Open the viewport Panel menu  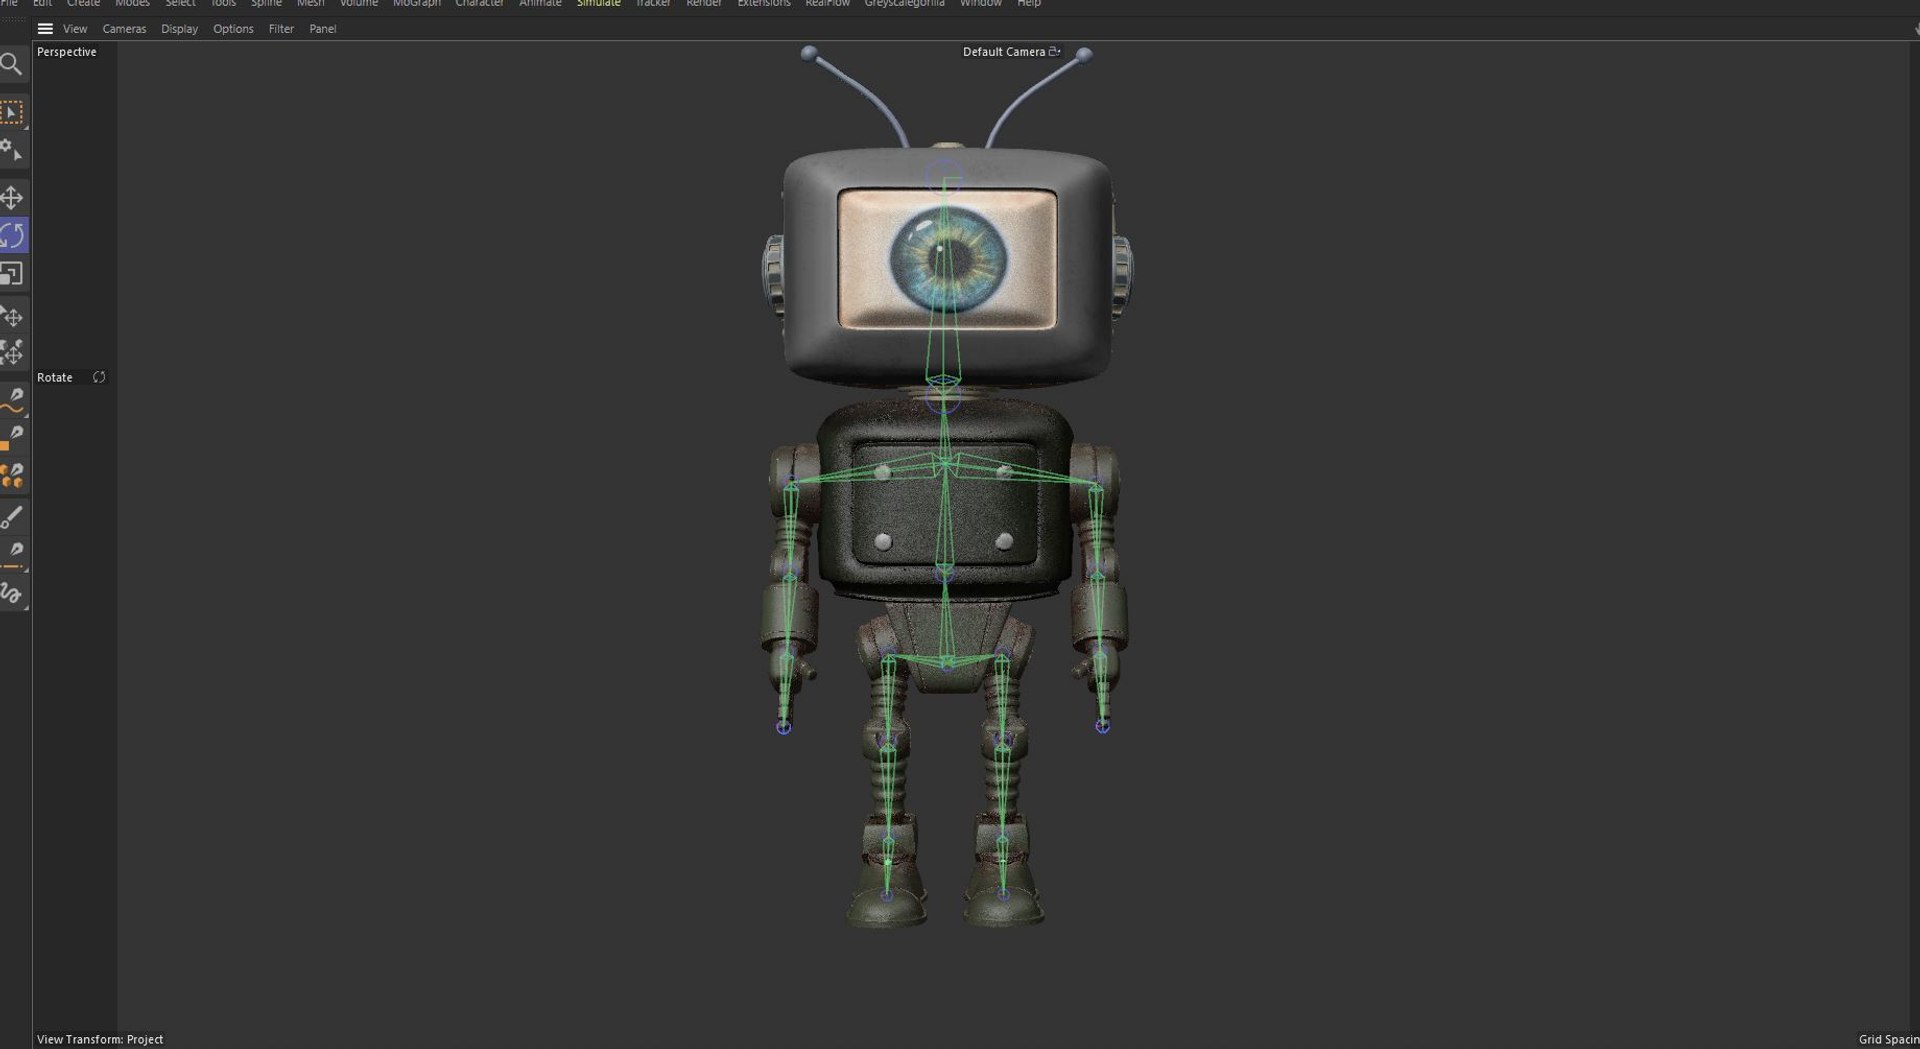[x=322, y=29]
